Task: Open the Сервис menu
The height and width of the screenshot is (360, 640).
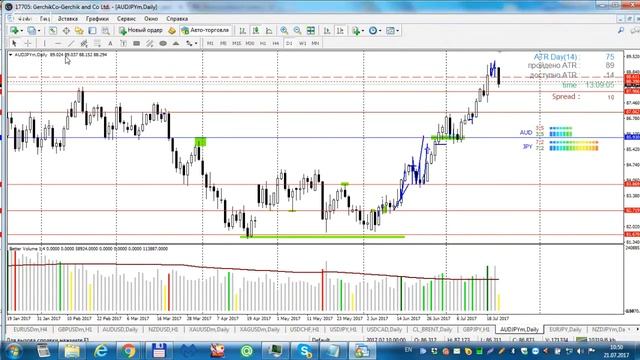Action: (126, 19)
